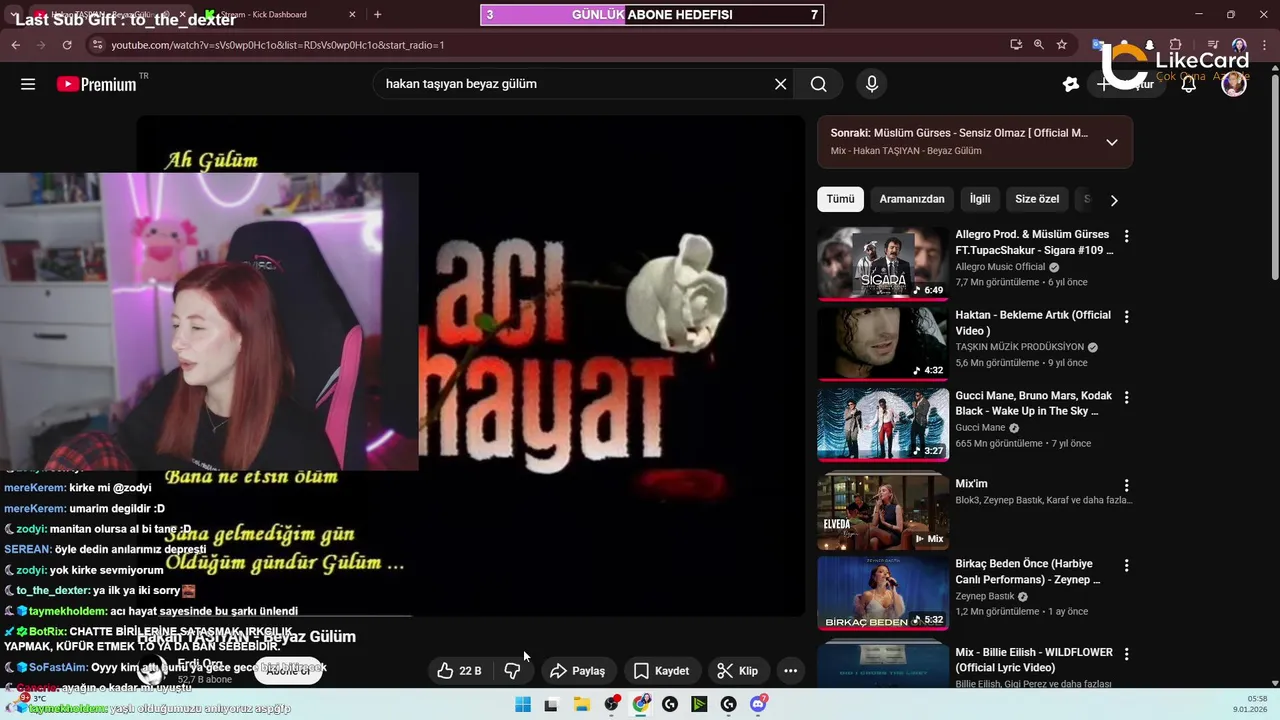The width and height of the screenshot is (1280, 720).
Task: Open File Explorer from taskbar
Action: pos(581,705)
